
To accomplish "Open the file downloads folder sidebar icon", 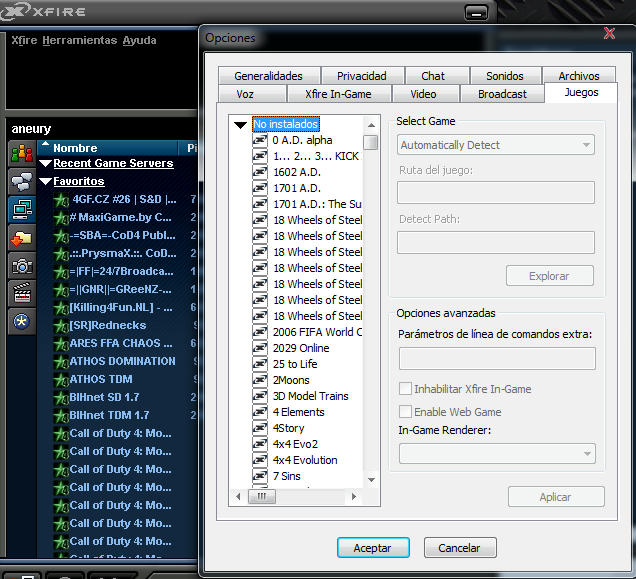I will tap(22, 238).
